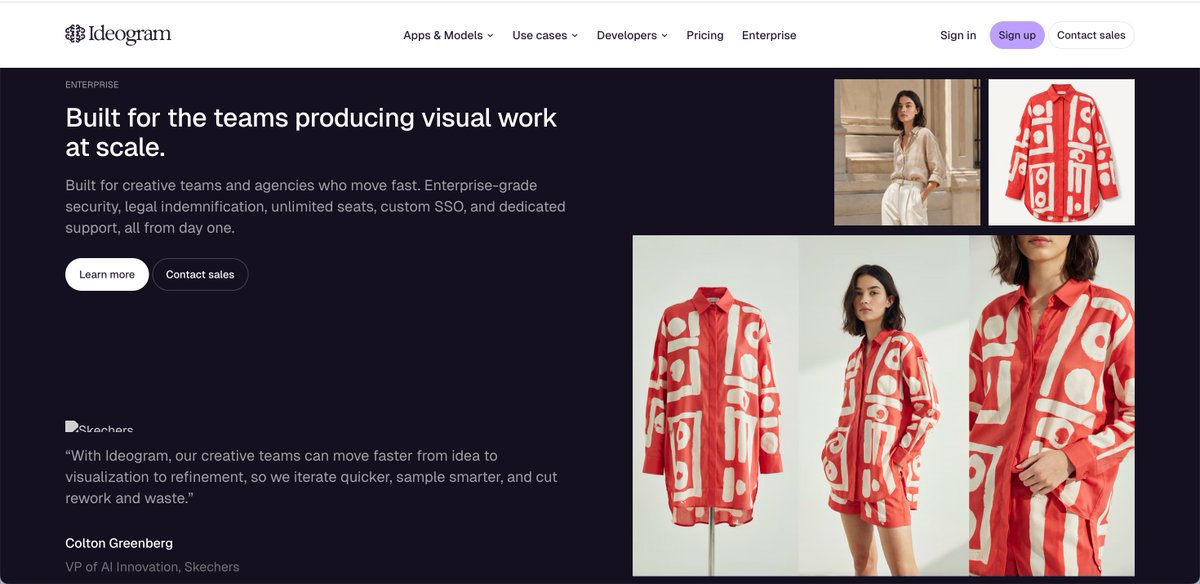Open the flat-lay red patterned shirt thumbnail
Image resolution: width=1200 pixels, height=584 pixels.
pos(1061,152)
